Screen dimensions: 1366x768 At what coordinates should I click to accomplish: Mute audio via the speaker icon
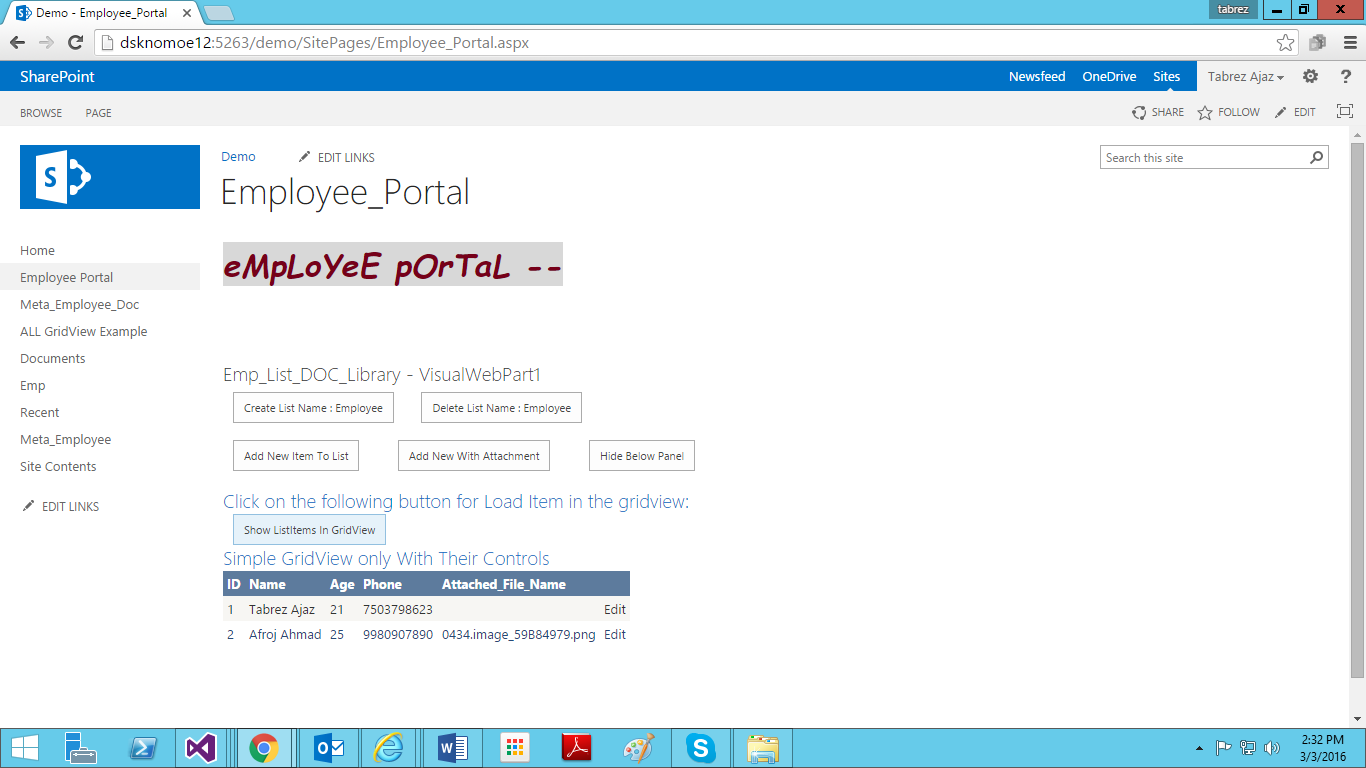click(1272, 747)
